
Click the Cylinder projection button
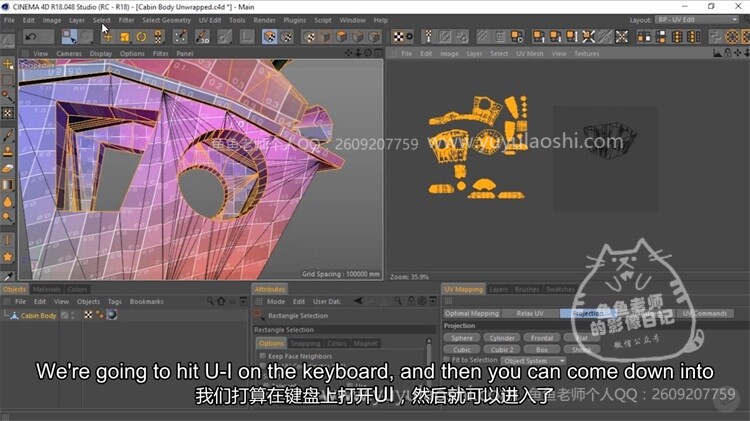(x=502, y=338)
